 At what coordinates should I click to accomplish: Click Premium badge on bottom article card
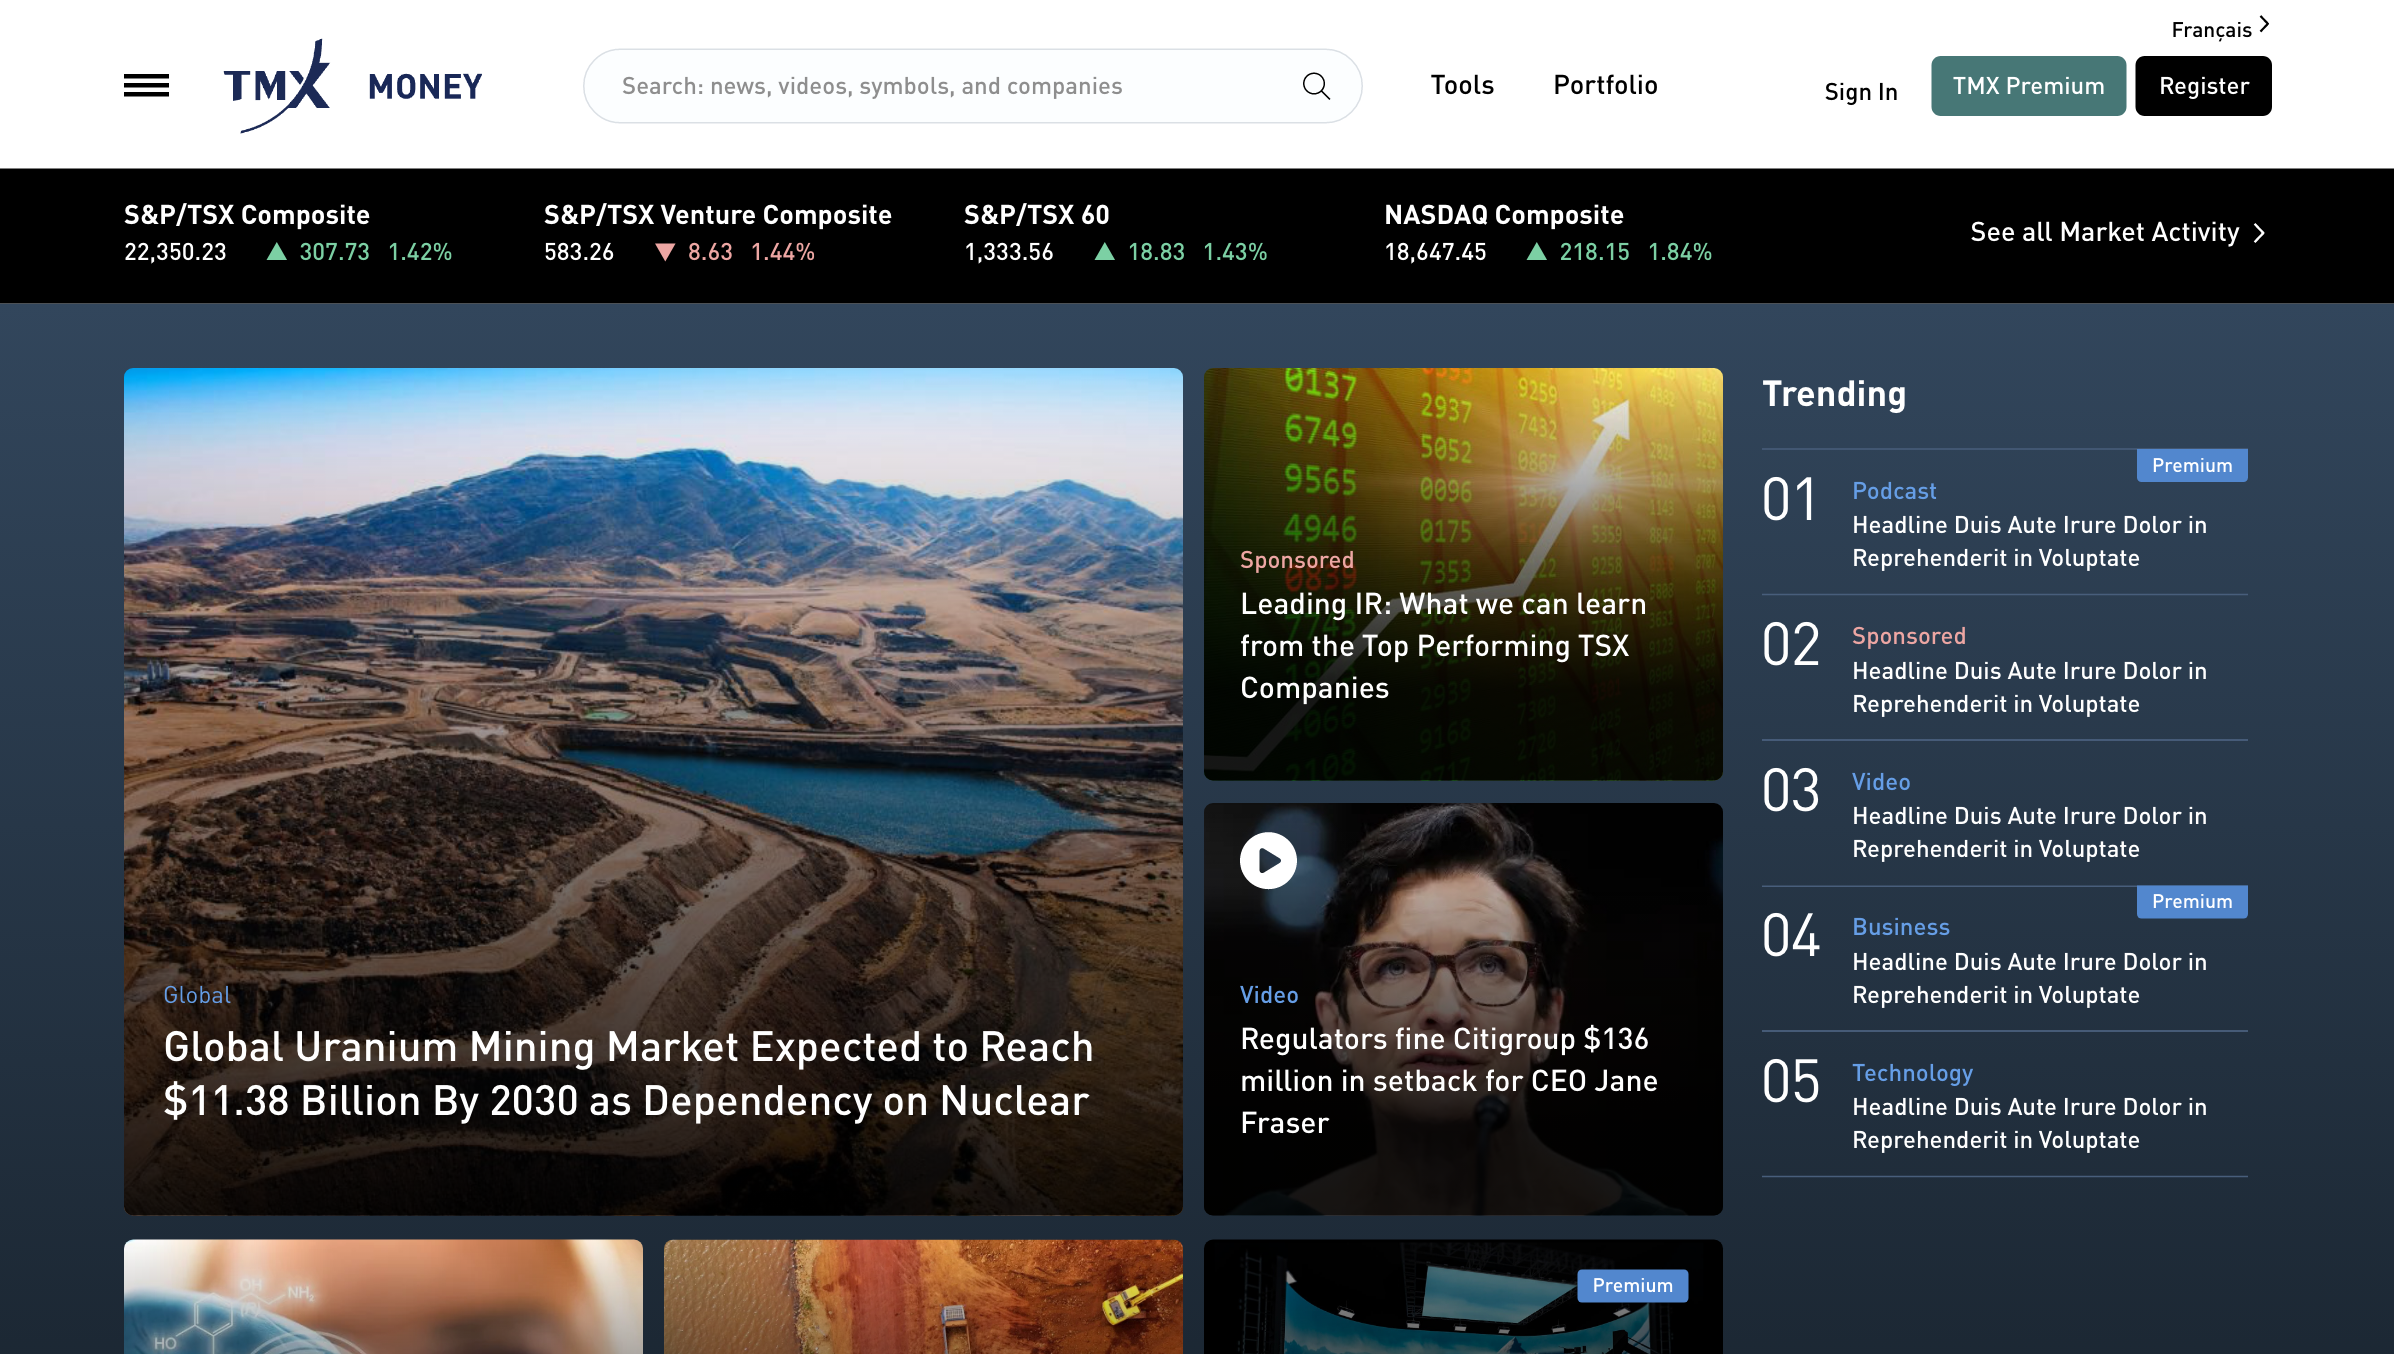[1632, 1286]
